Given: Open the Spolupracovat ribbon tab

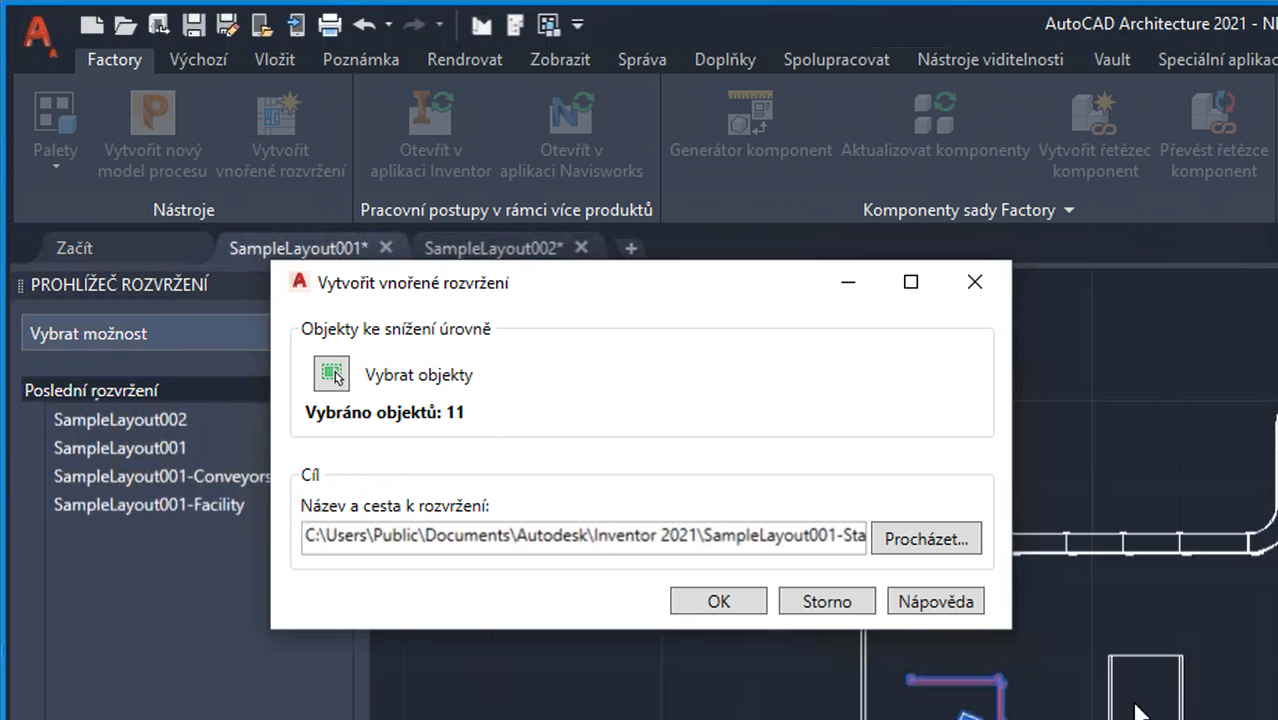Looking at the screenshot, I should coord(836,60).
